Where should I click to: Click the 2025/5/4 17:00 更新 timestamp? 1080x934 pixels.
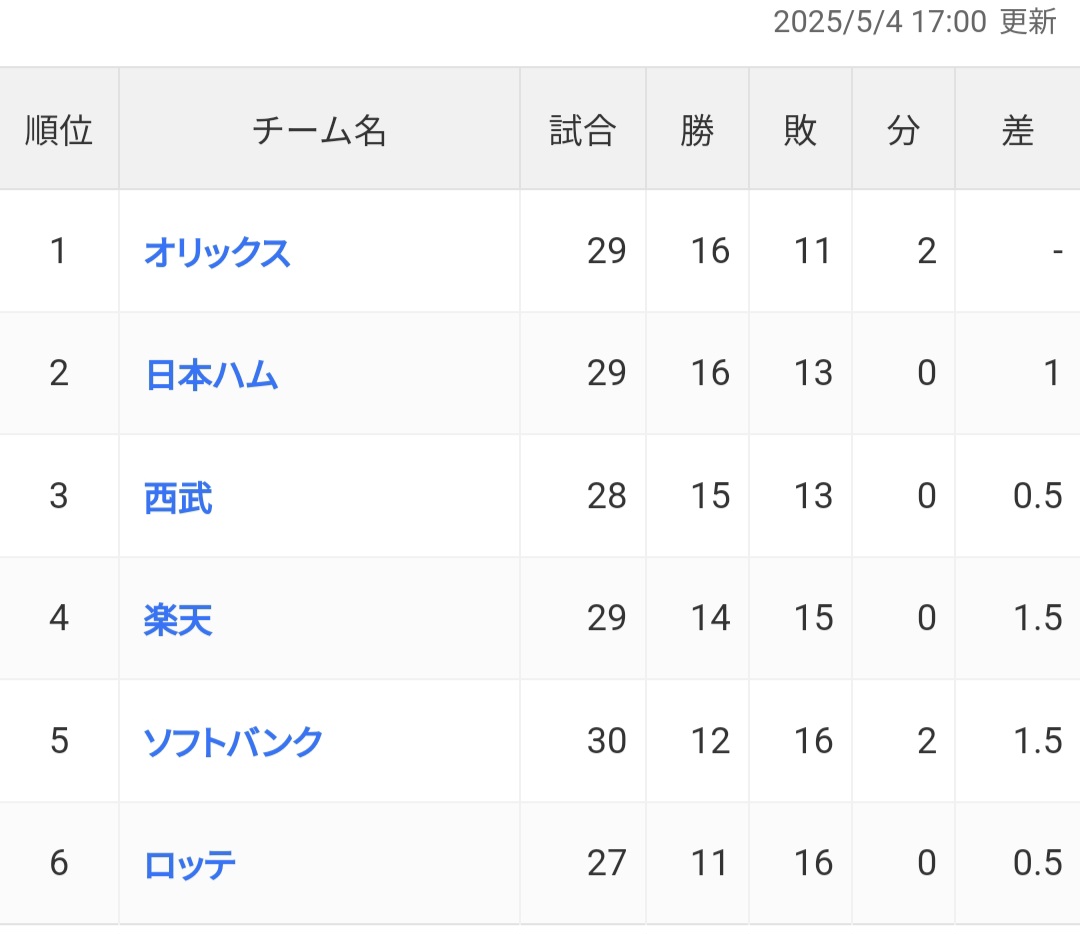(x=914, y=23)
